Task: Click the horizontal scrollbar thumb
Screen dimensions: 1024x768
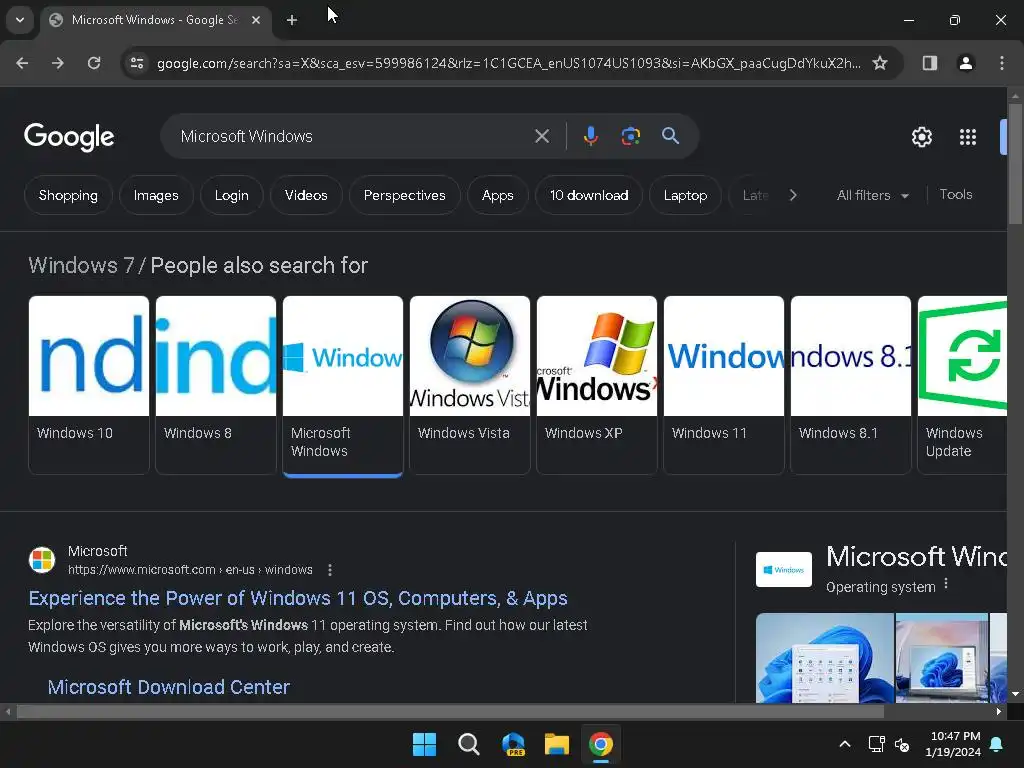Action: 450,712
